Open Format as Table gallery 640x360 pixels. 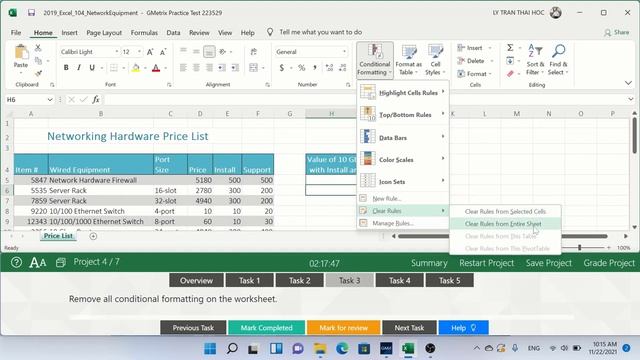coord(408,60)
